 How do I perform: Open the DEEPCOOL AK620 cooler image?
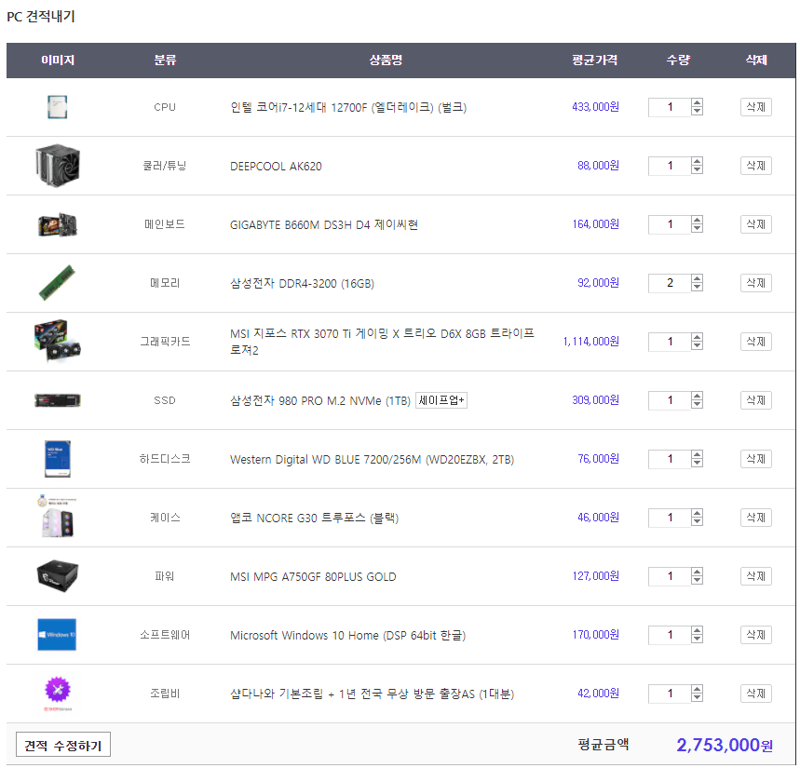(58, 165)
